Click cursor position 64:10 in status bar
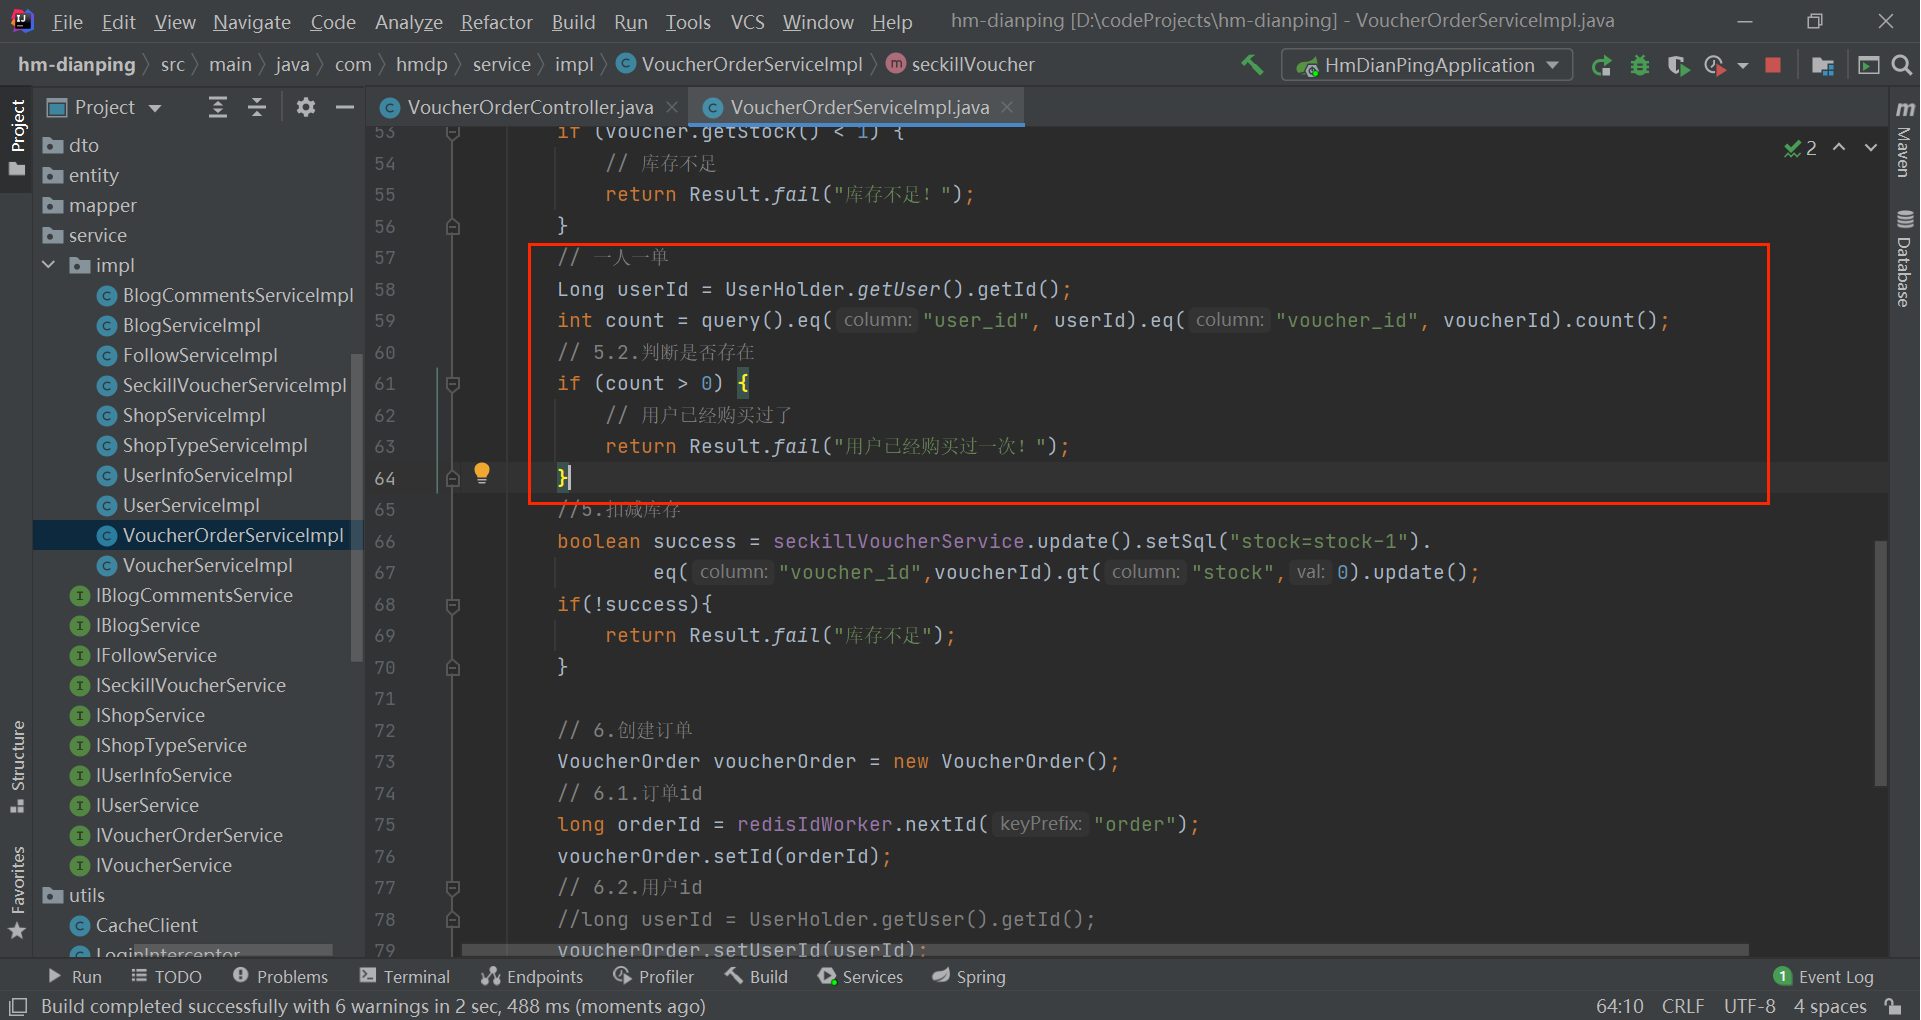The height and width of the screenshot is (1020, 1921). (x=1619, y=1006)
